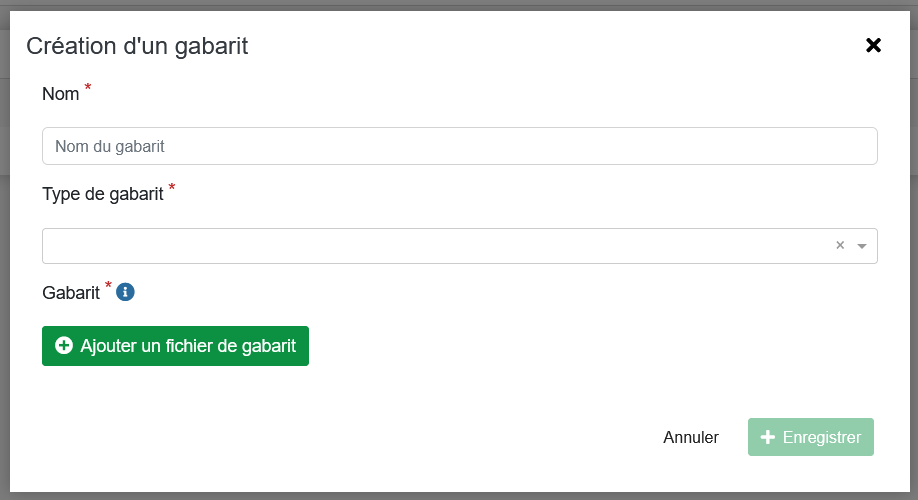Save using the Enregistrer button
Viewport: 918px width, 500px height.
pyautogui.click(x=811, y=437)
